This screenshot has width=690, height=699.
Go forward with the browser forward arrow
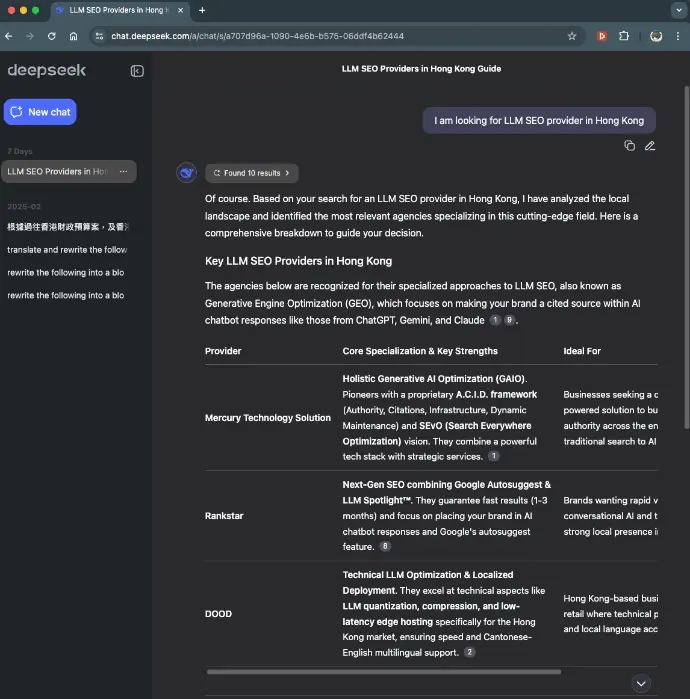click(30, 36)
